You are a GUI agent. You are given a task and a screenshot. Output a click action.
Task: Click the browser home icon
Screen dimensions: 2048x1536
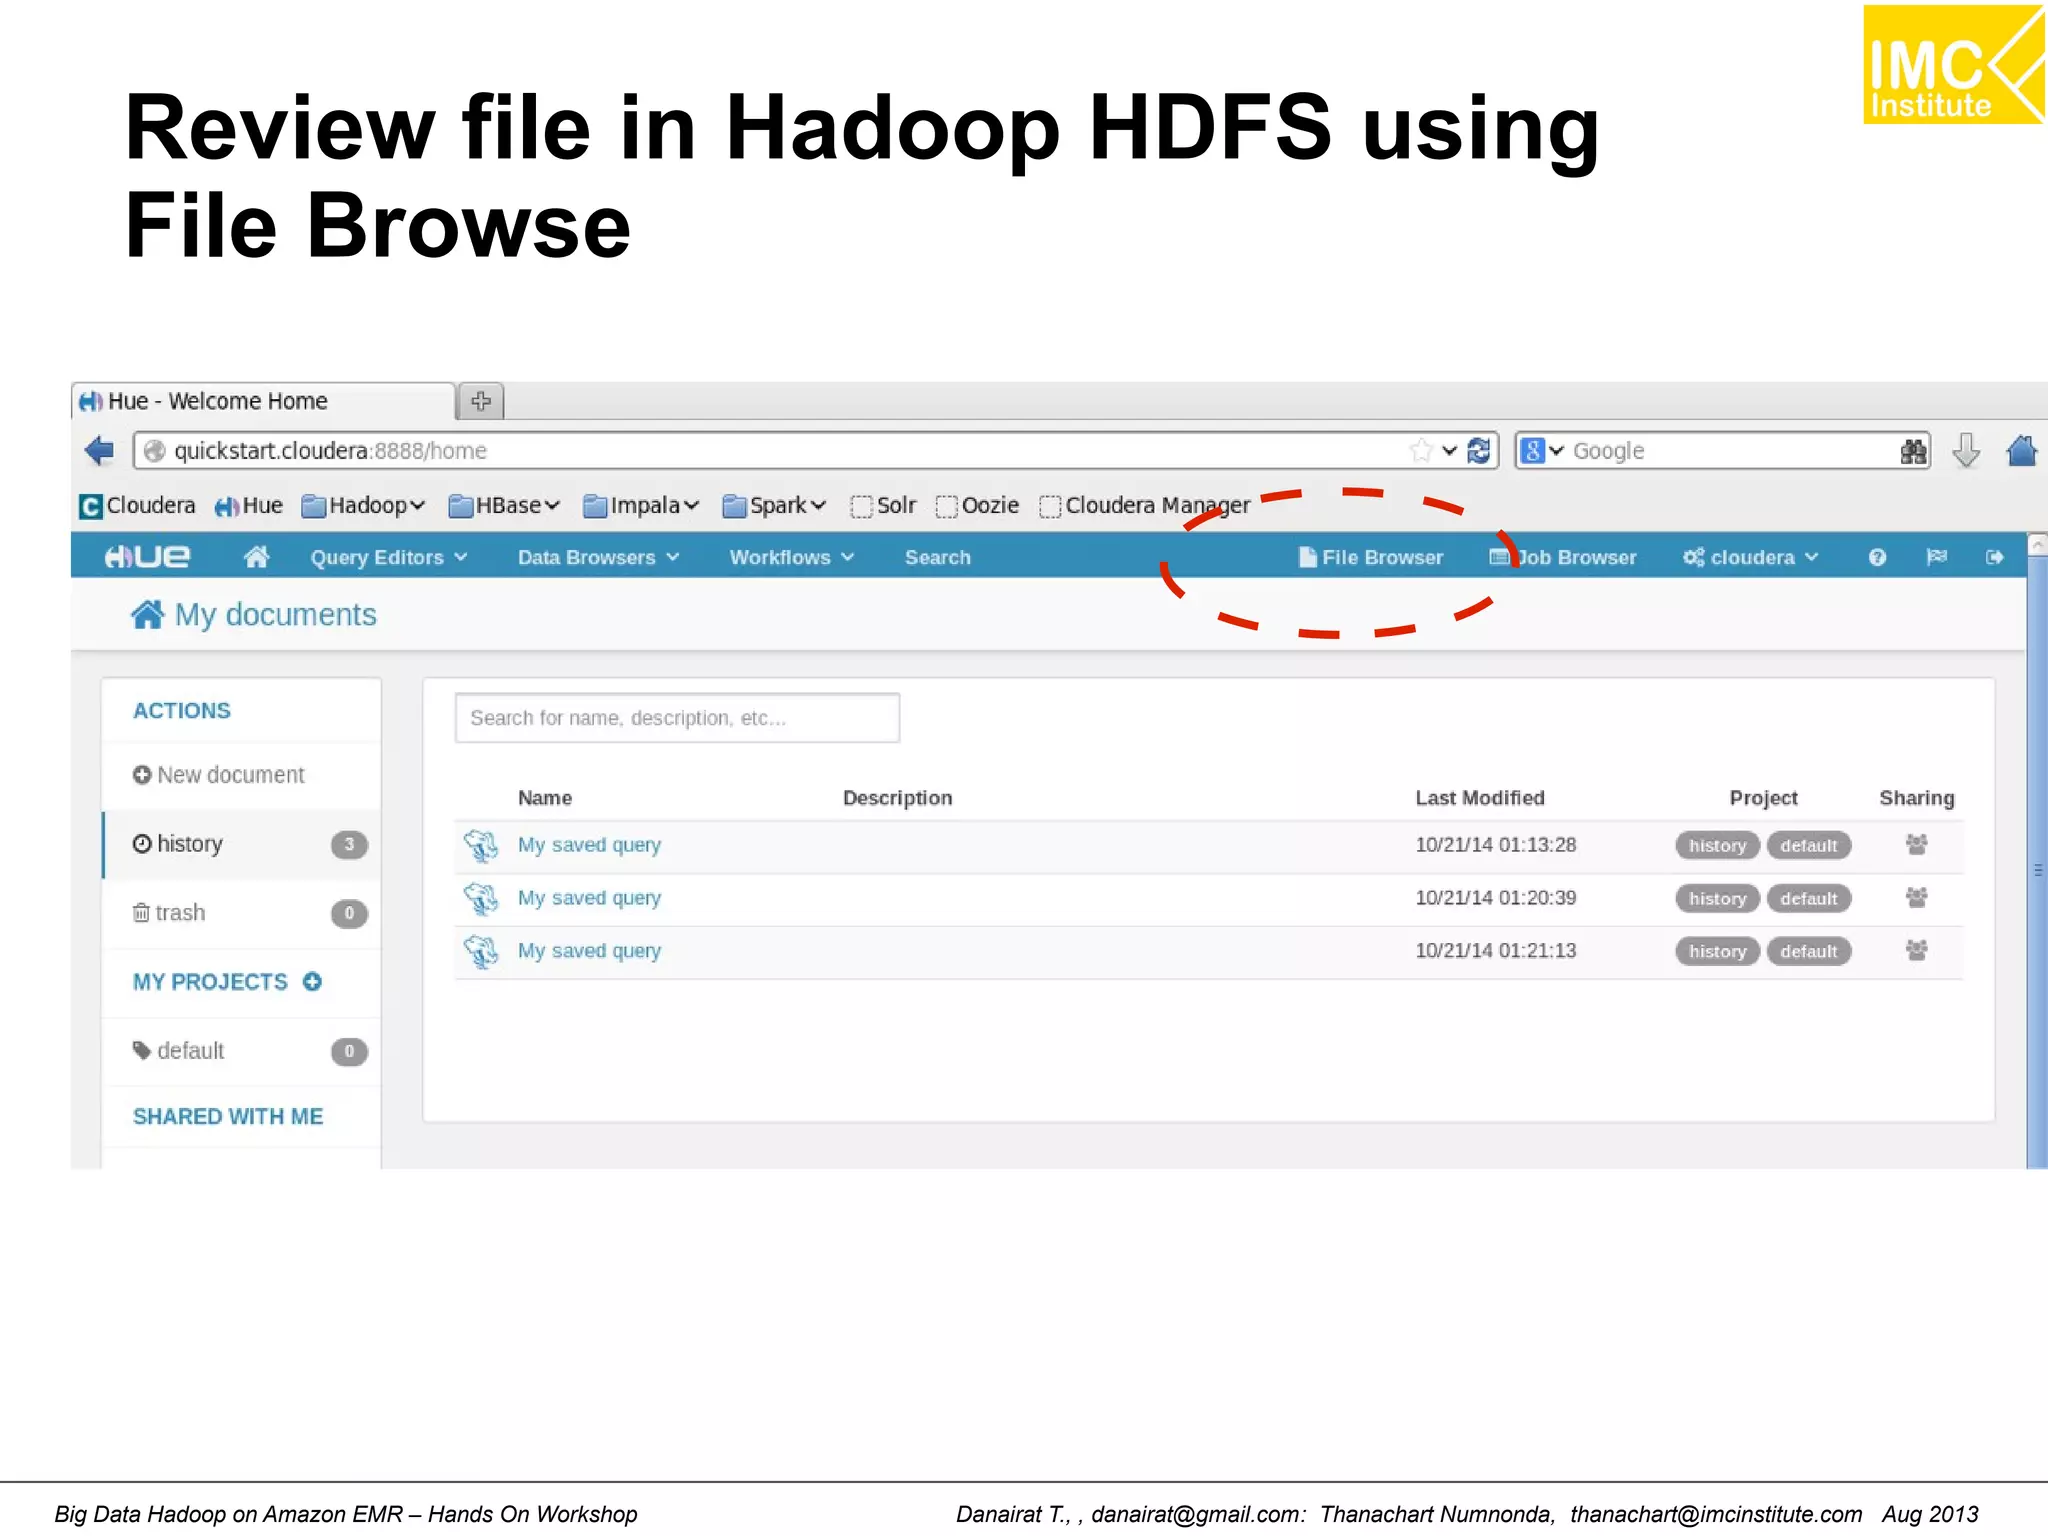pyautogui.click(x=2022, y=451)
